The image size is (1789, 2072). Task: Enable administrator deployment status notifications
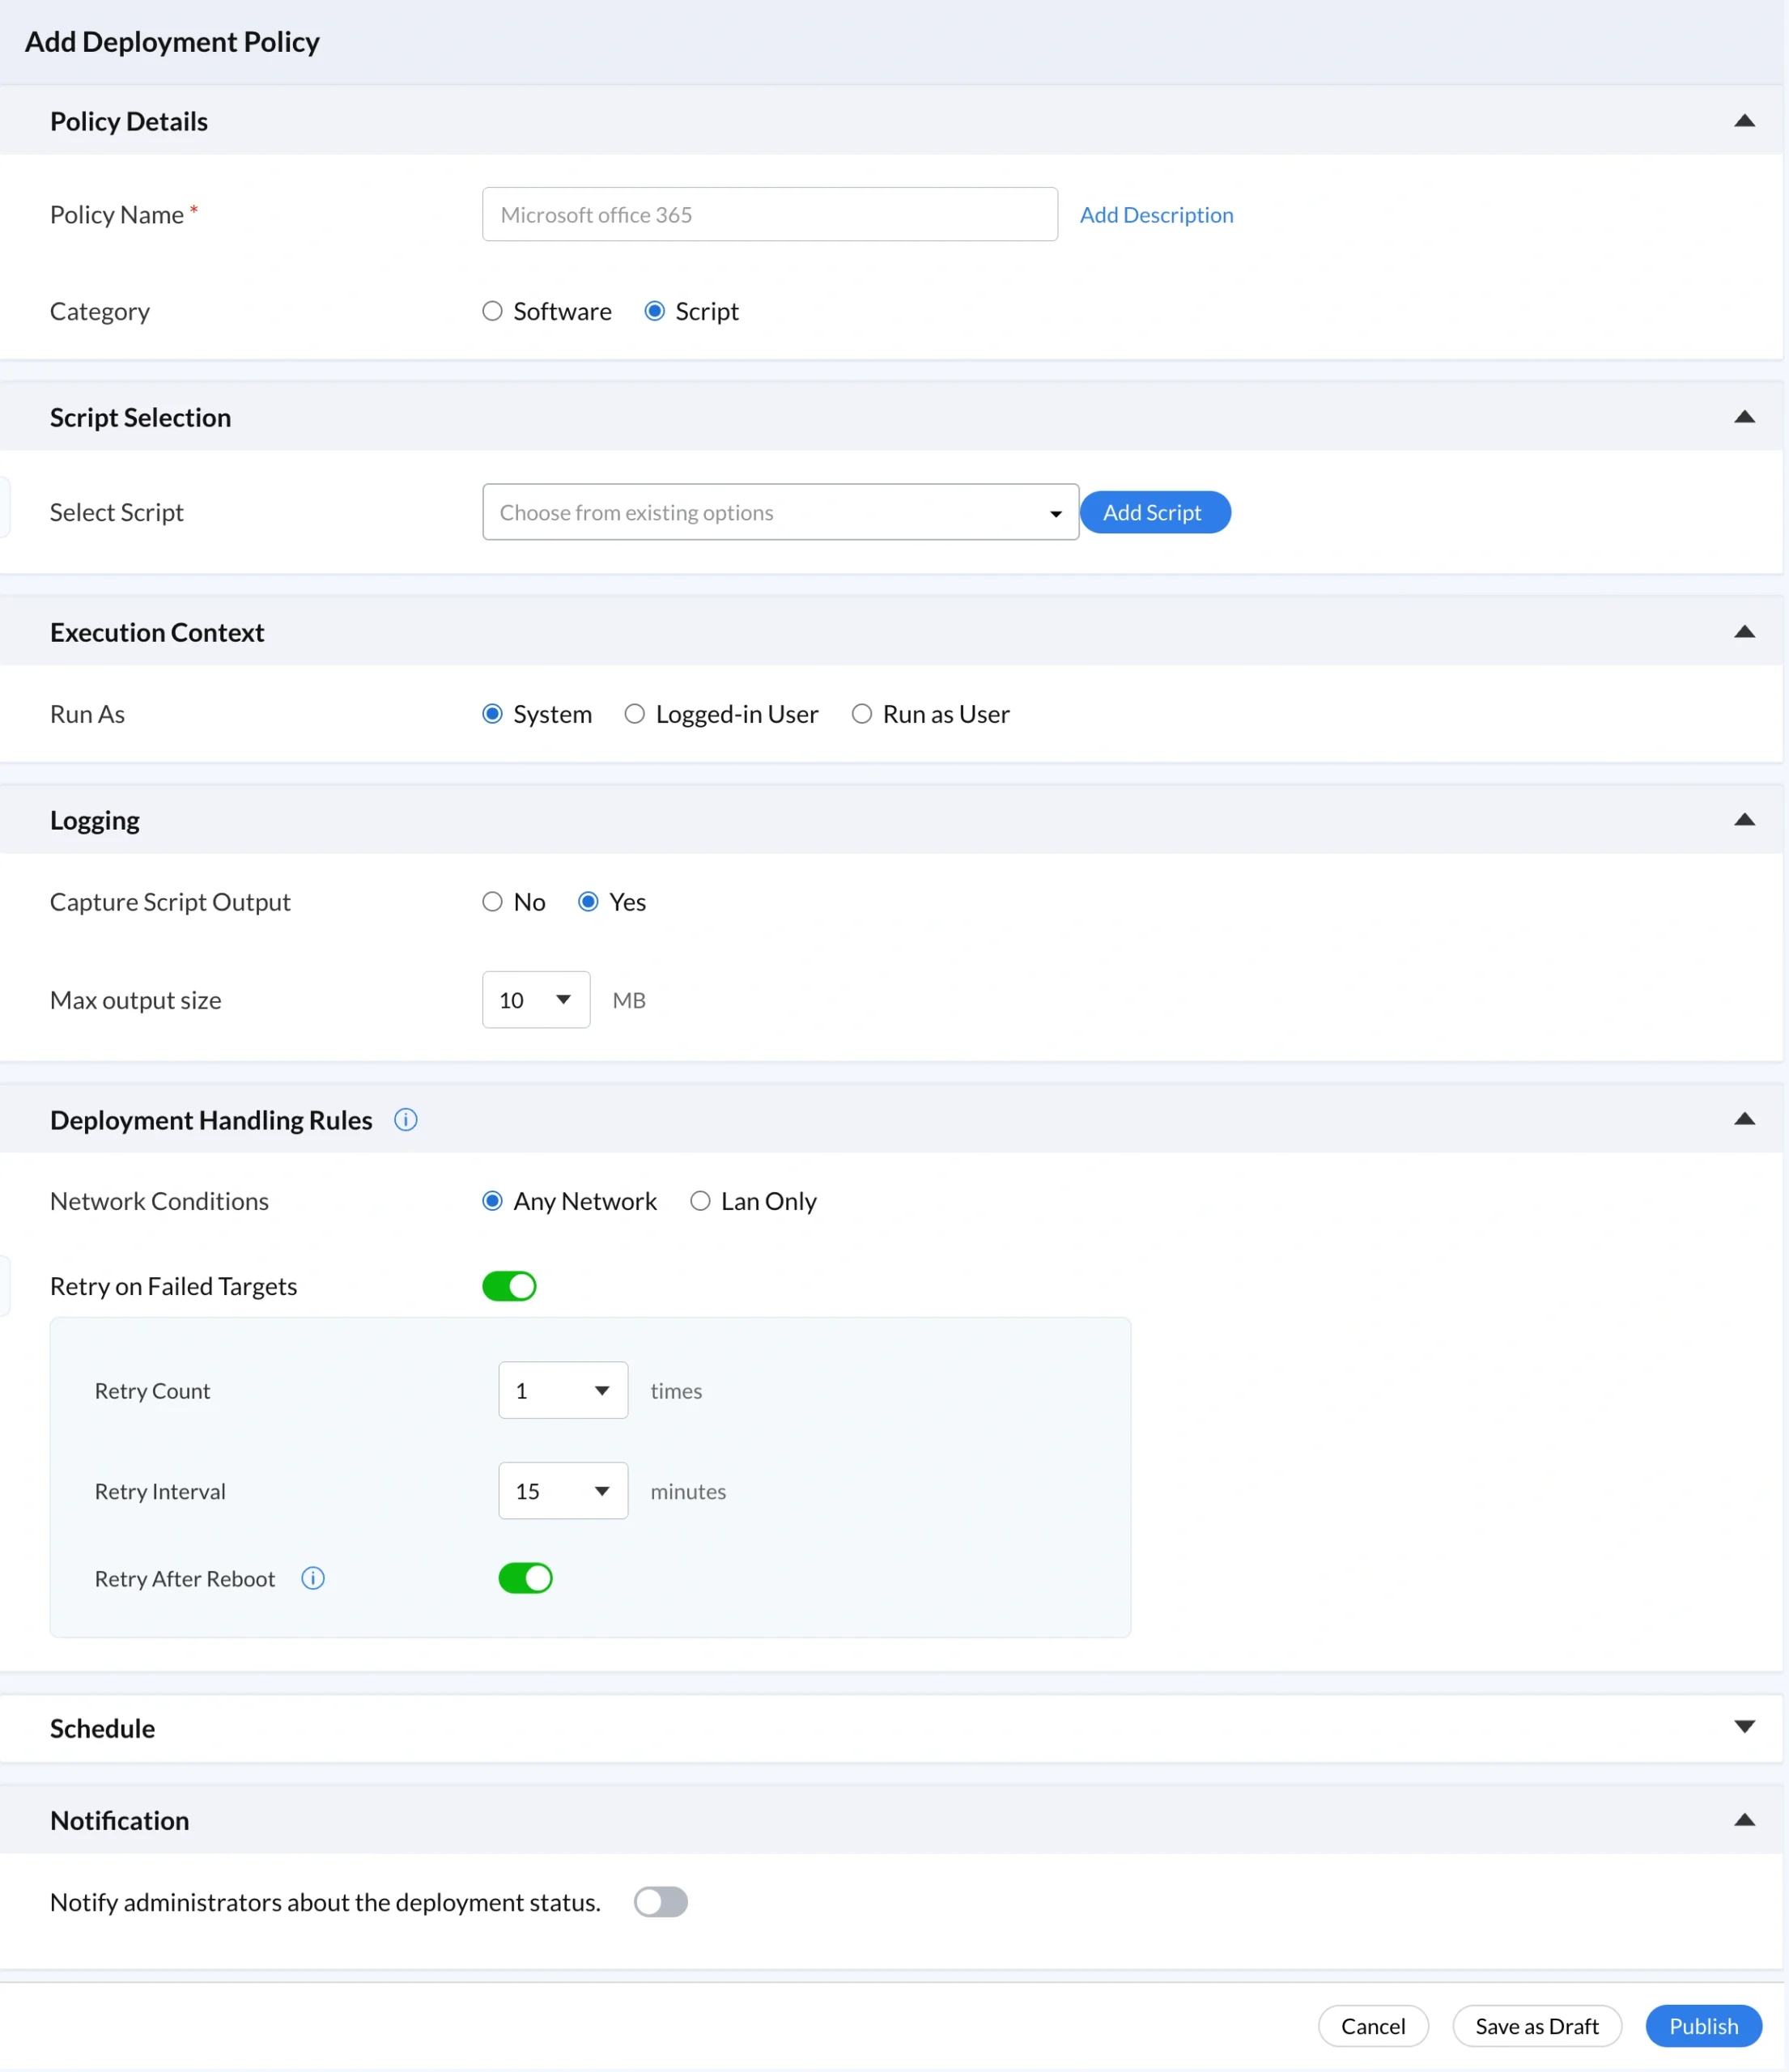[660, 1902]
